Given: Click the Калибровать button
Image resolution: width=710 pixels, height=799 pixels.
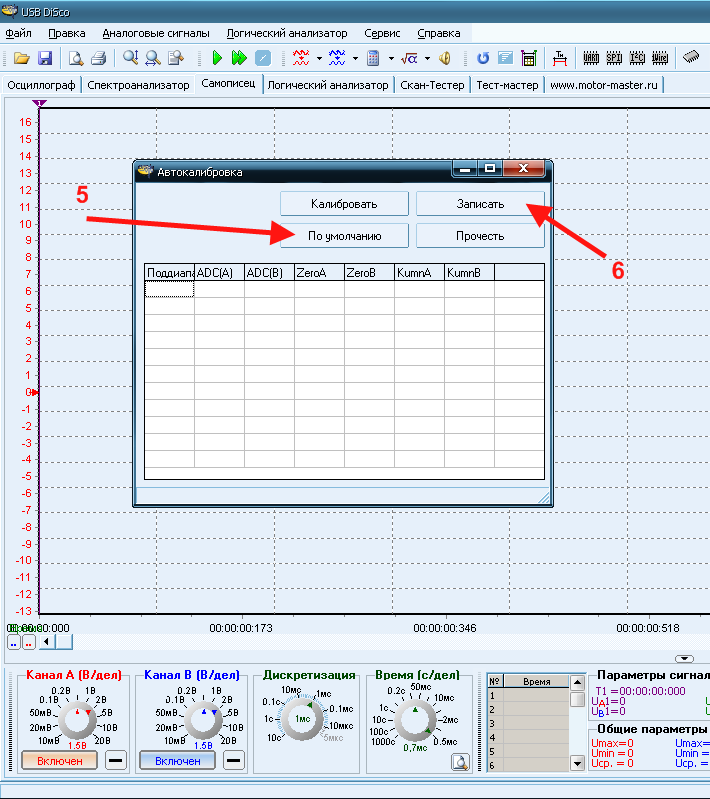Looking at the screenshot, I should (344, 204).
